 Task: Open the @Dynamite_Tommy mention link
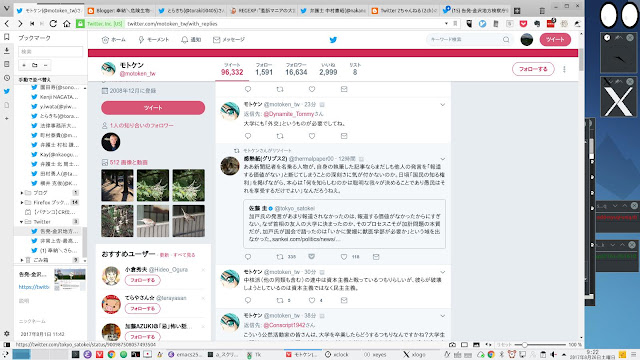[x=289, y=114]
